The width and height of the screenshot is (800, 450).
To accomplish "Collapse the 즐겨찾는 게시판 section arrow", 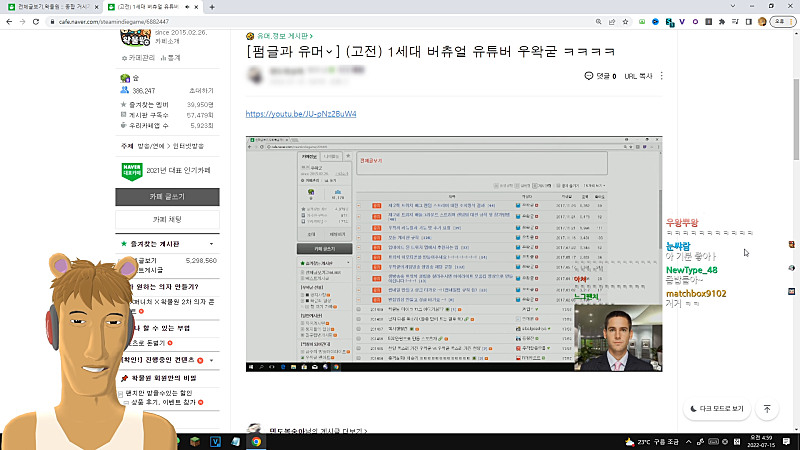I will pos(212,244).
